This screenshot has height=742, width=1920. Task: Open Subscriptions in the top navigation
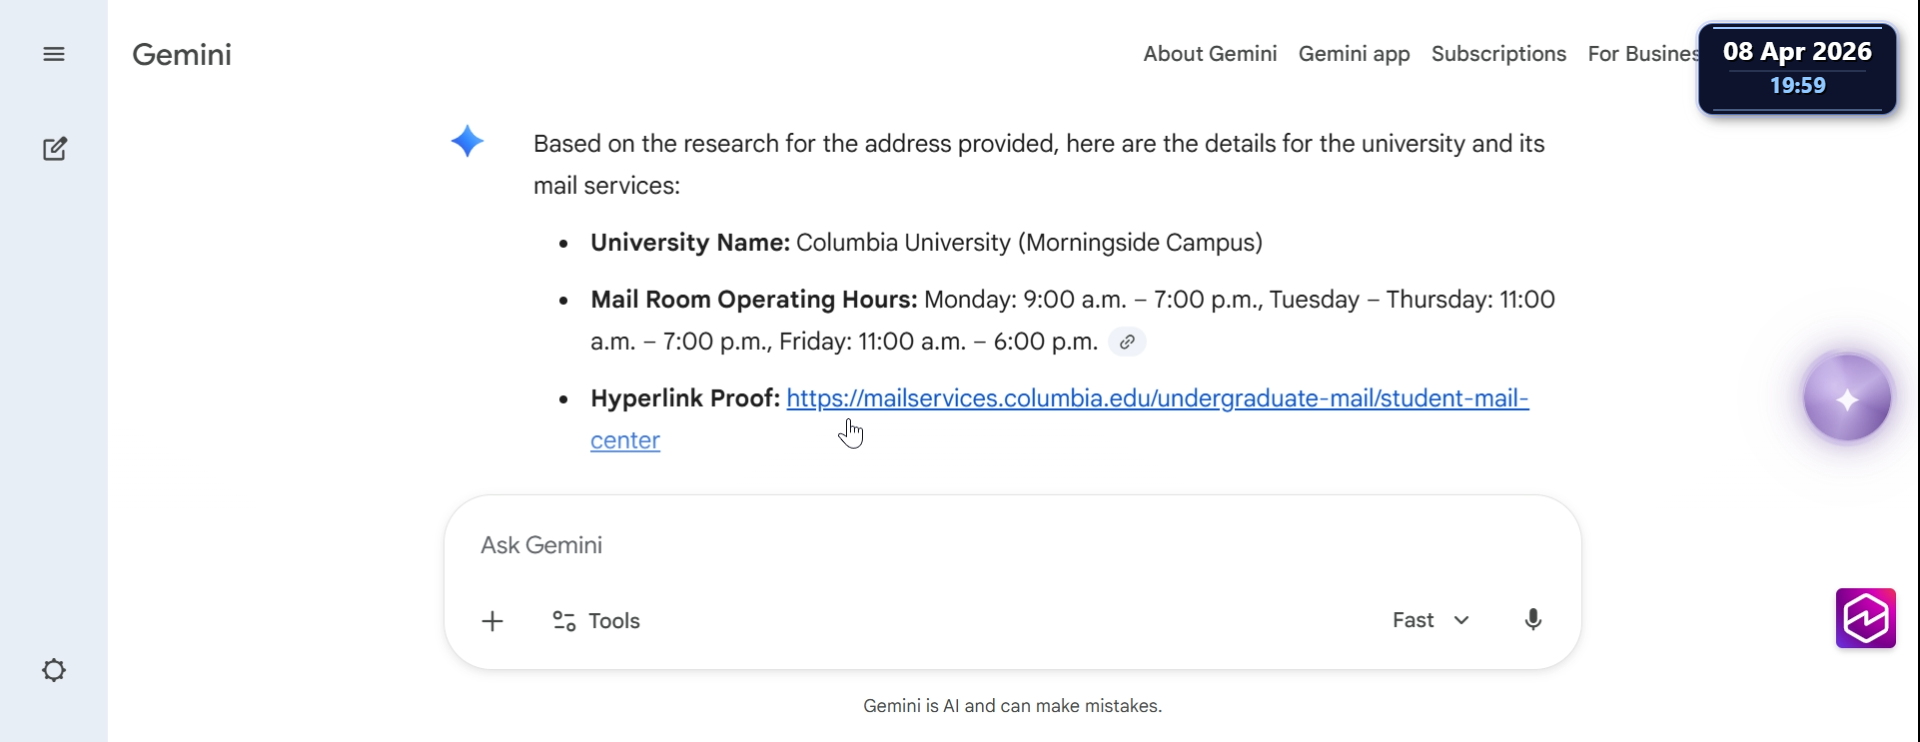click(x=1498, y=54)
